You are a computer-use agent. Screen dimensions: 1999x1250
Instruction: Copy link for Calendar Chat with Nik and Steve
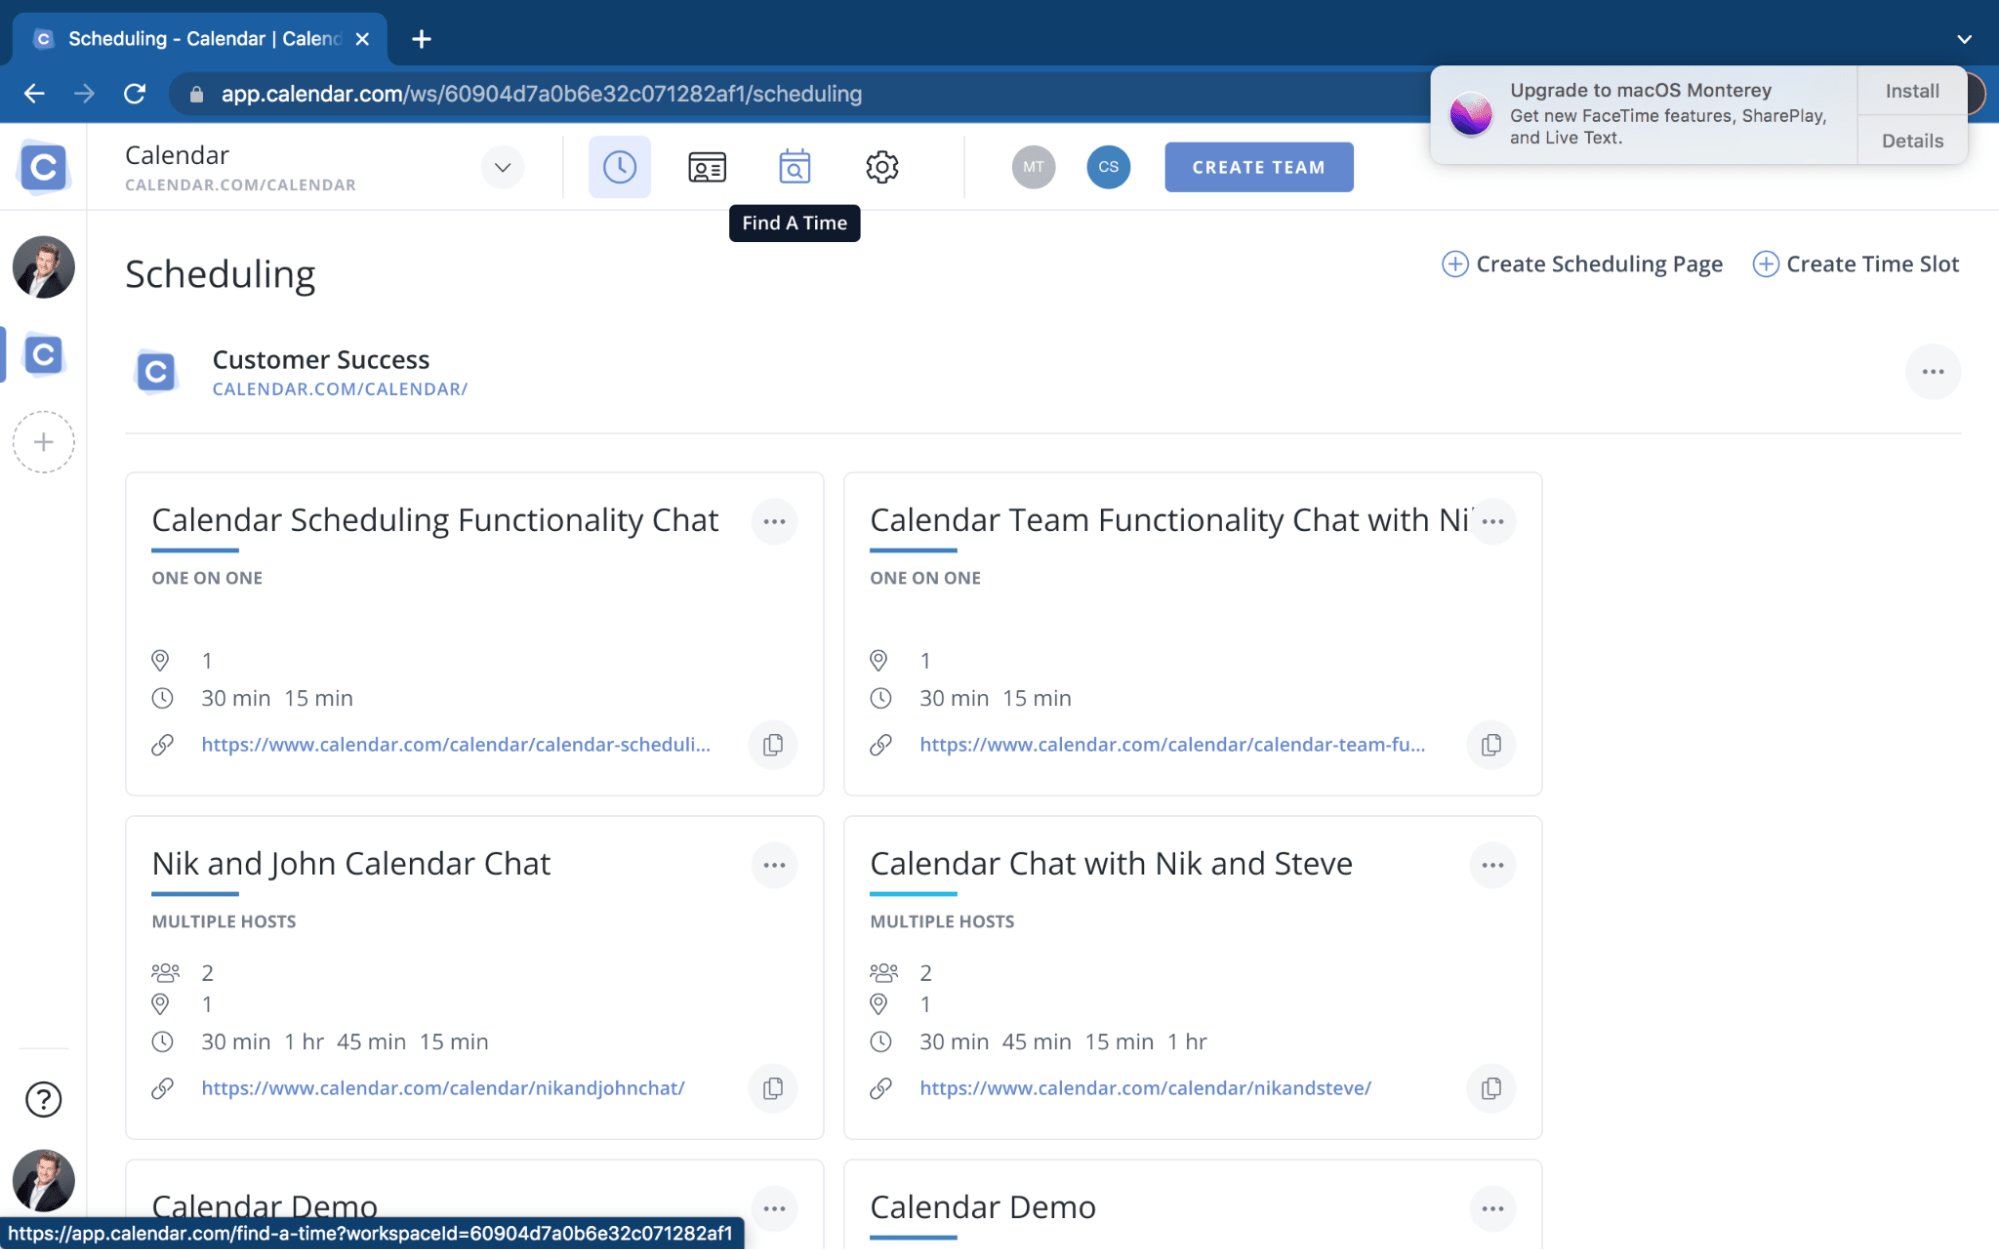click(1491, 1088)
